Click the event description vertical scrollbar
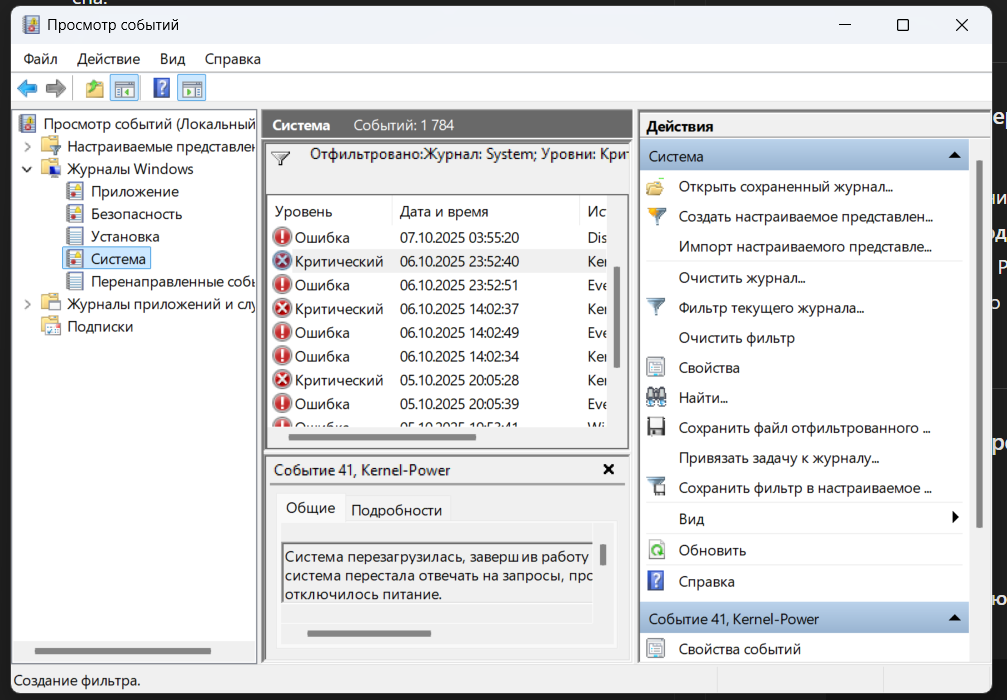The width and height of the screenshot is (1007, 700). point(603,554)
